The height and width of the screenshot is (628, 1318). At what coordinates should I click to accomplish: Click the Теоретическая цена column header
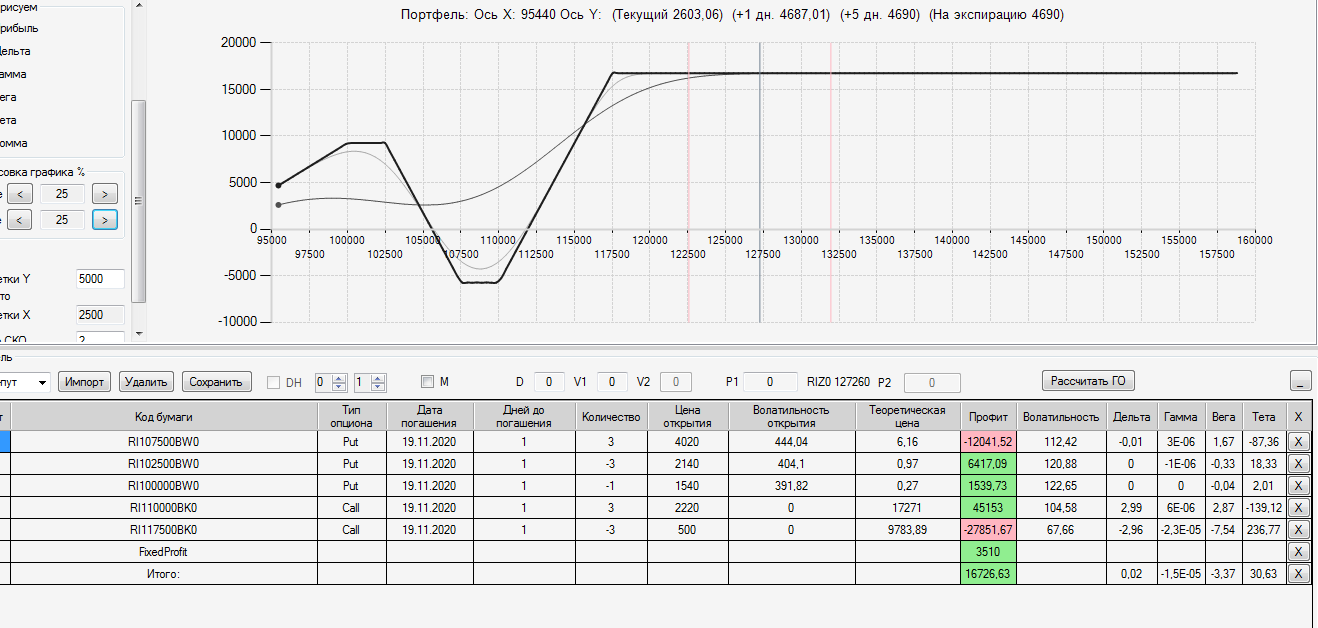(907, 416)
